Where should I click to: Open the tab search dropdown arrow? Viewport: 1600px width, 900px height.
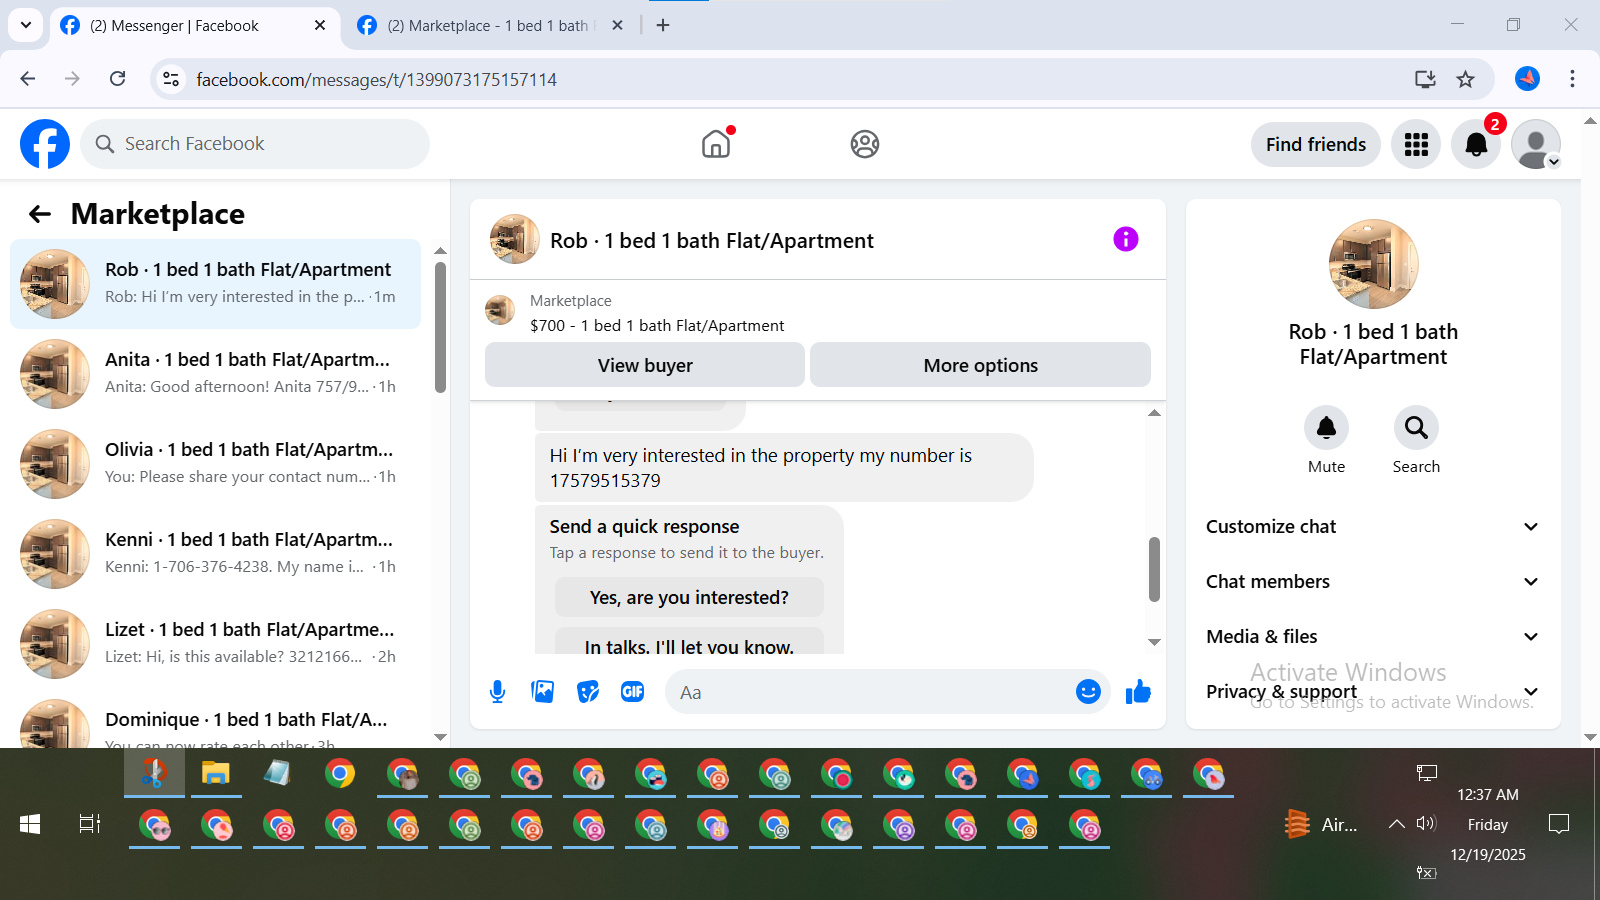coord(25,26)
